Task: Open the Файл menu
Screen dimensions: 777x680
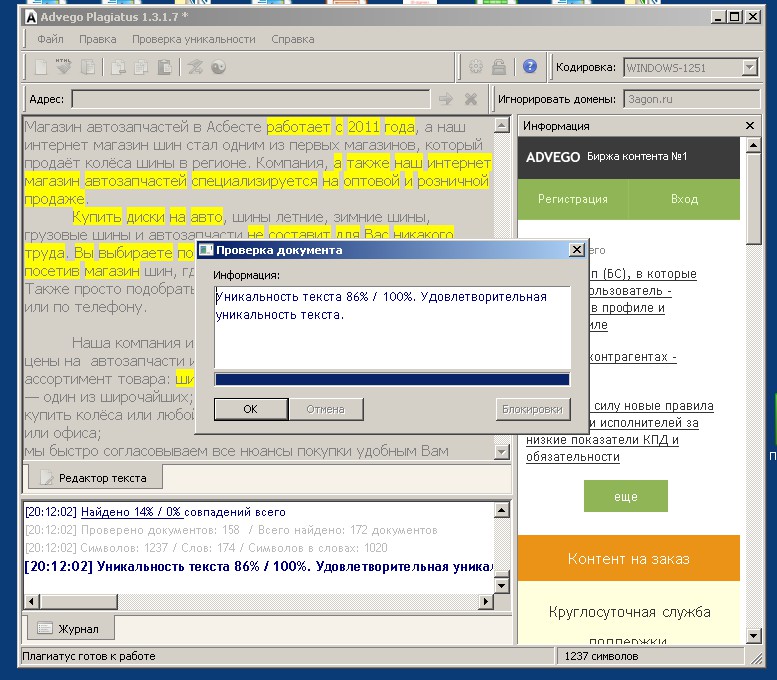Action: pyautogui.click(x=50, y=39)
